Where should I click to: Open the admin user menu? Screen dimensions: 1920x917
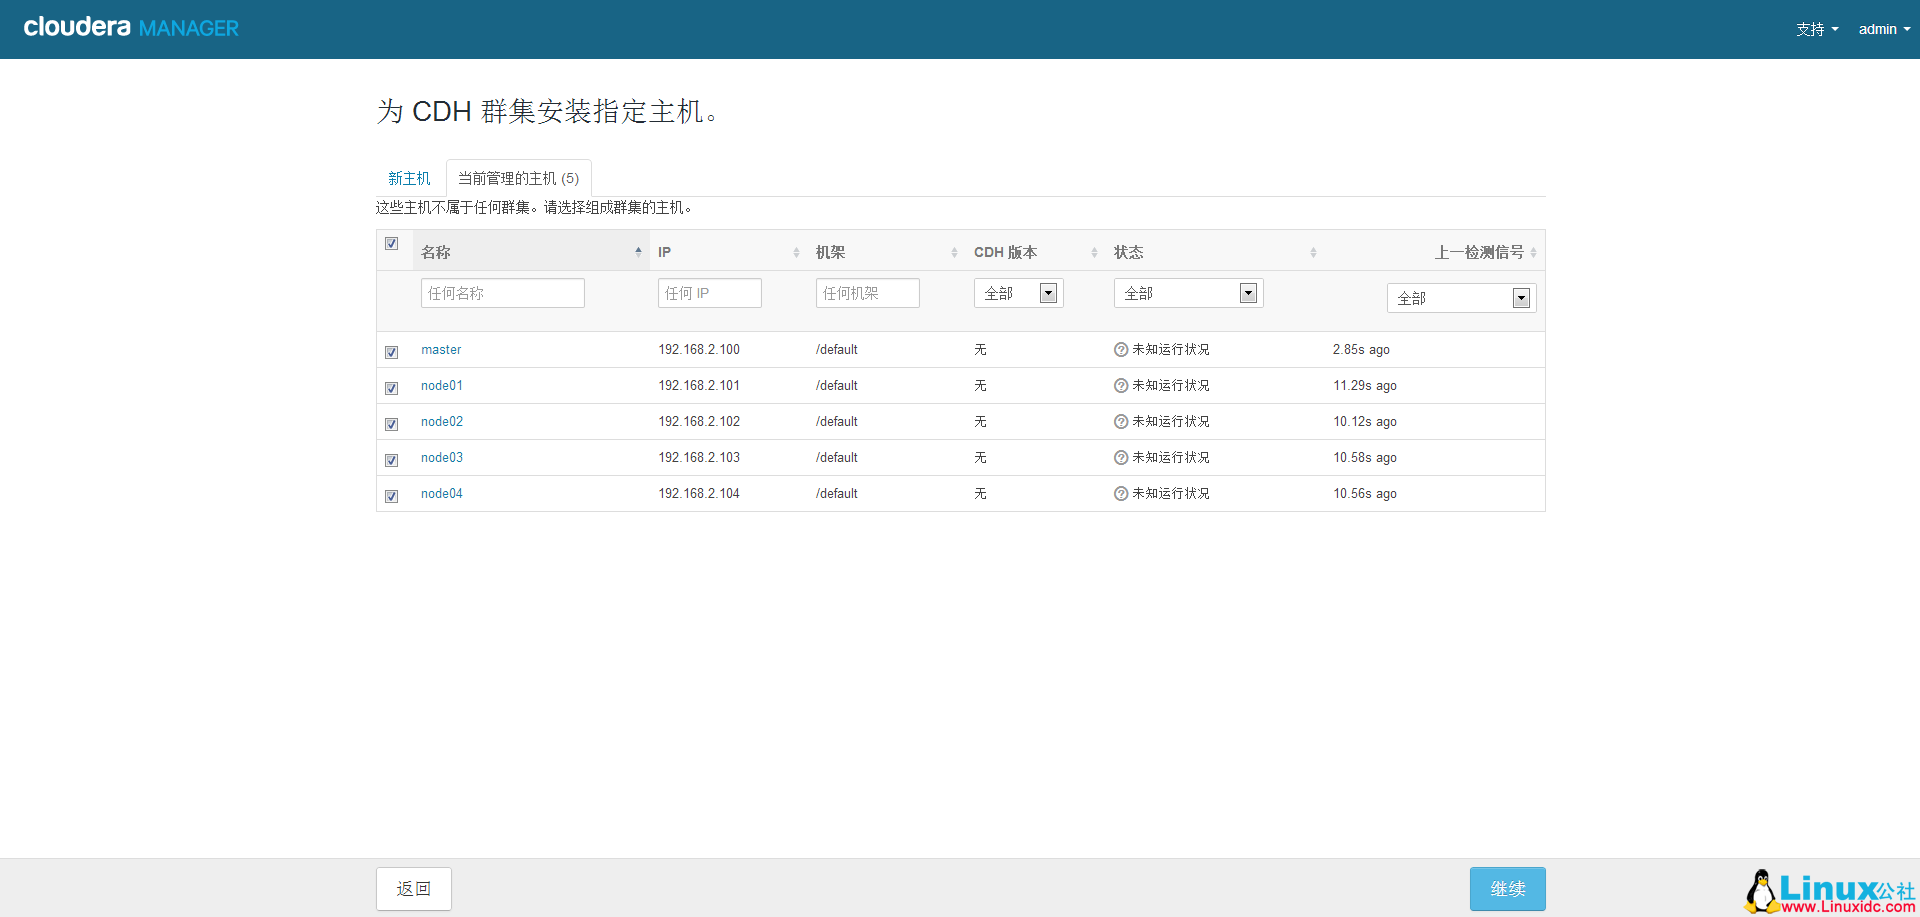1883,29
